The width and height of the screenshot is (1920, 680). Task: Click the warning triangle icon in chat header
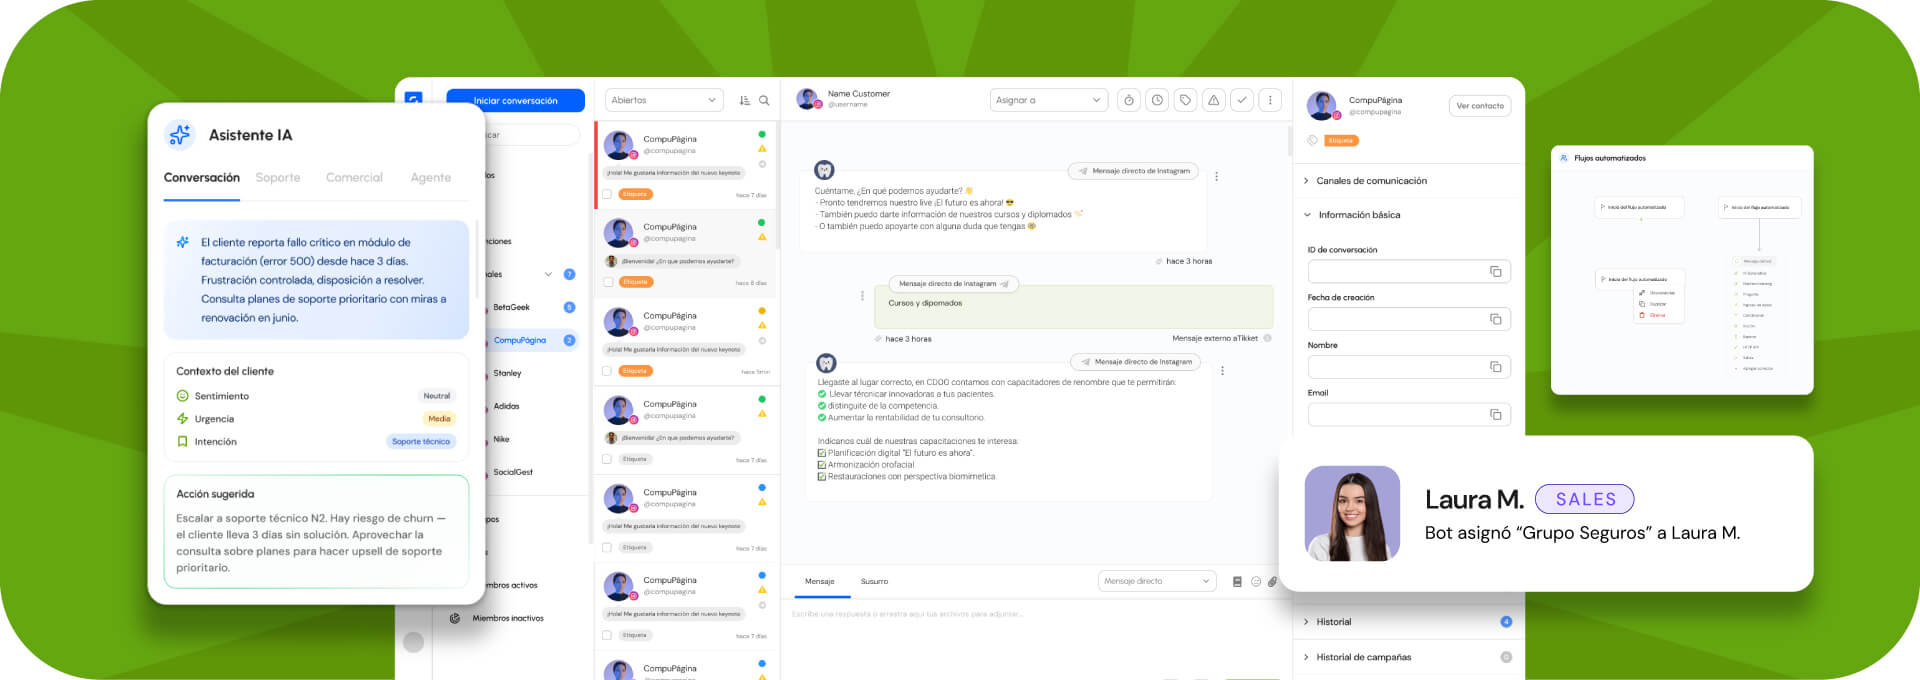tap(1213, 100)
